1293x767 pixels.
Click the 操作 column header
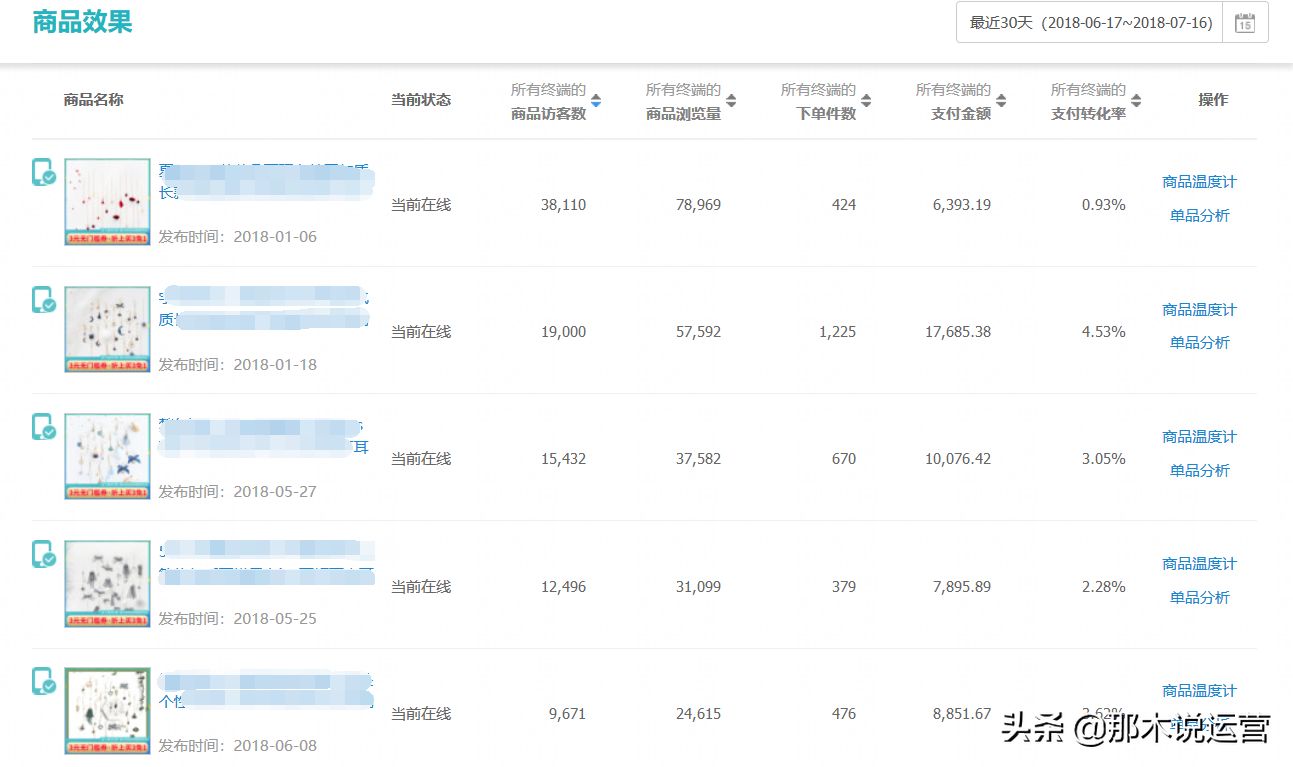pyautogui.click(x=1213, y=100)
